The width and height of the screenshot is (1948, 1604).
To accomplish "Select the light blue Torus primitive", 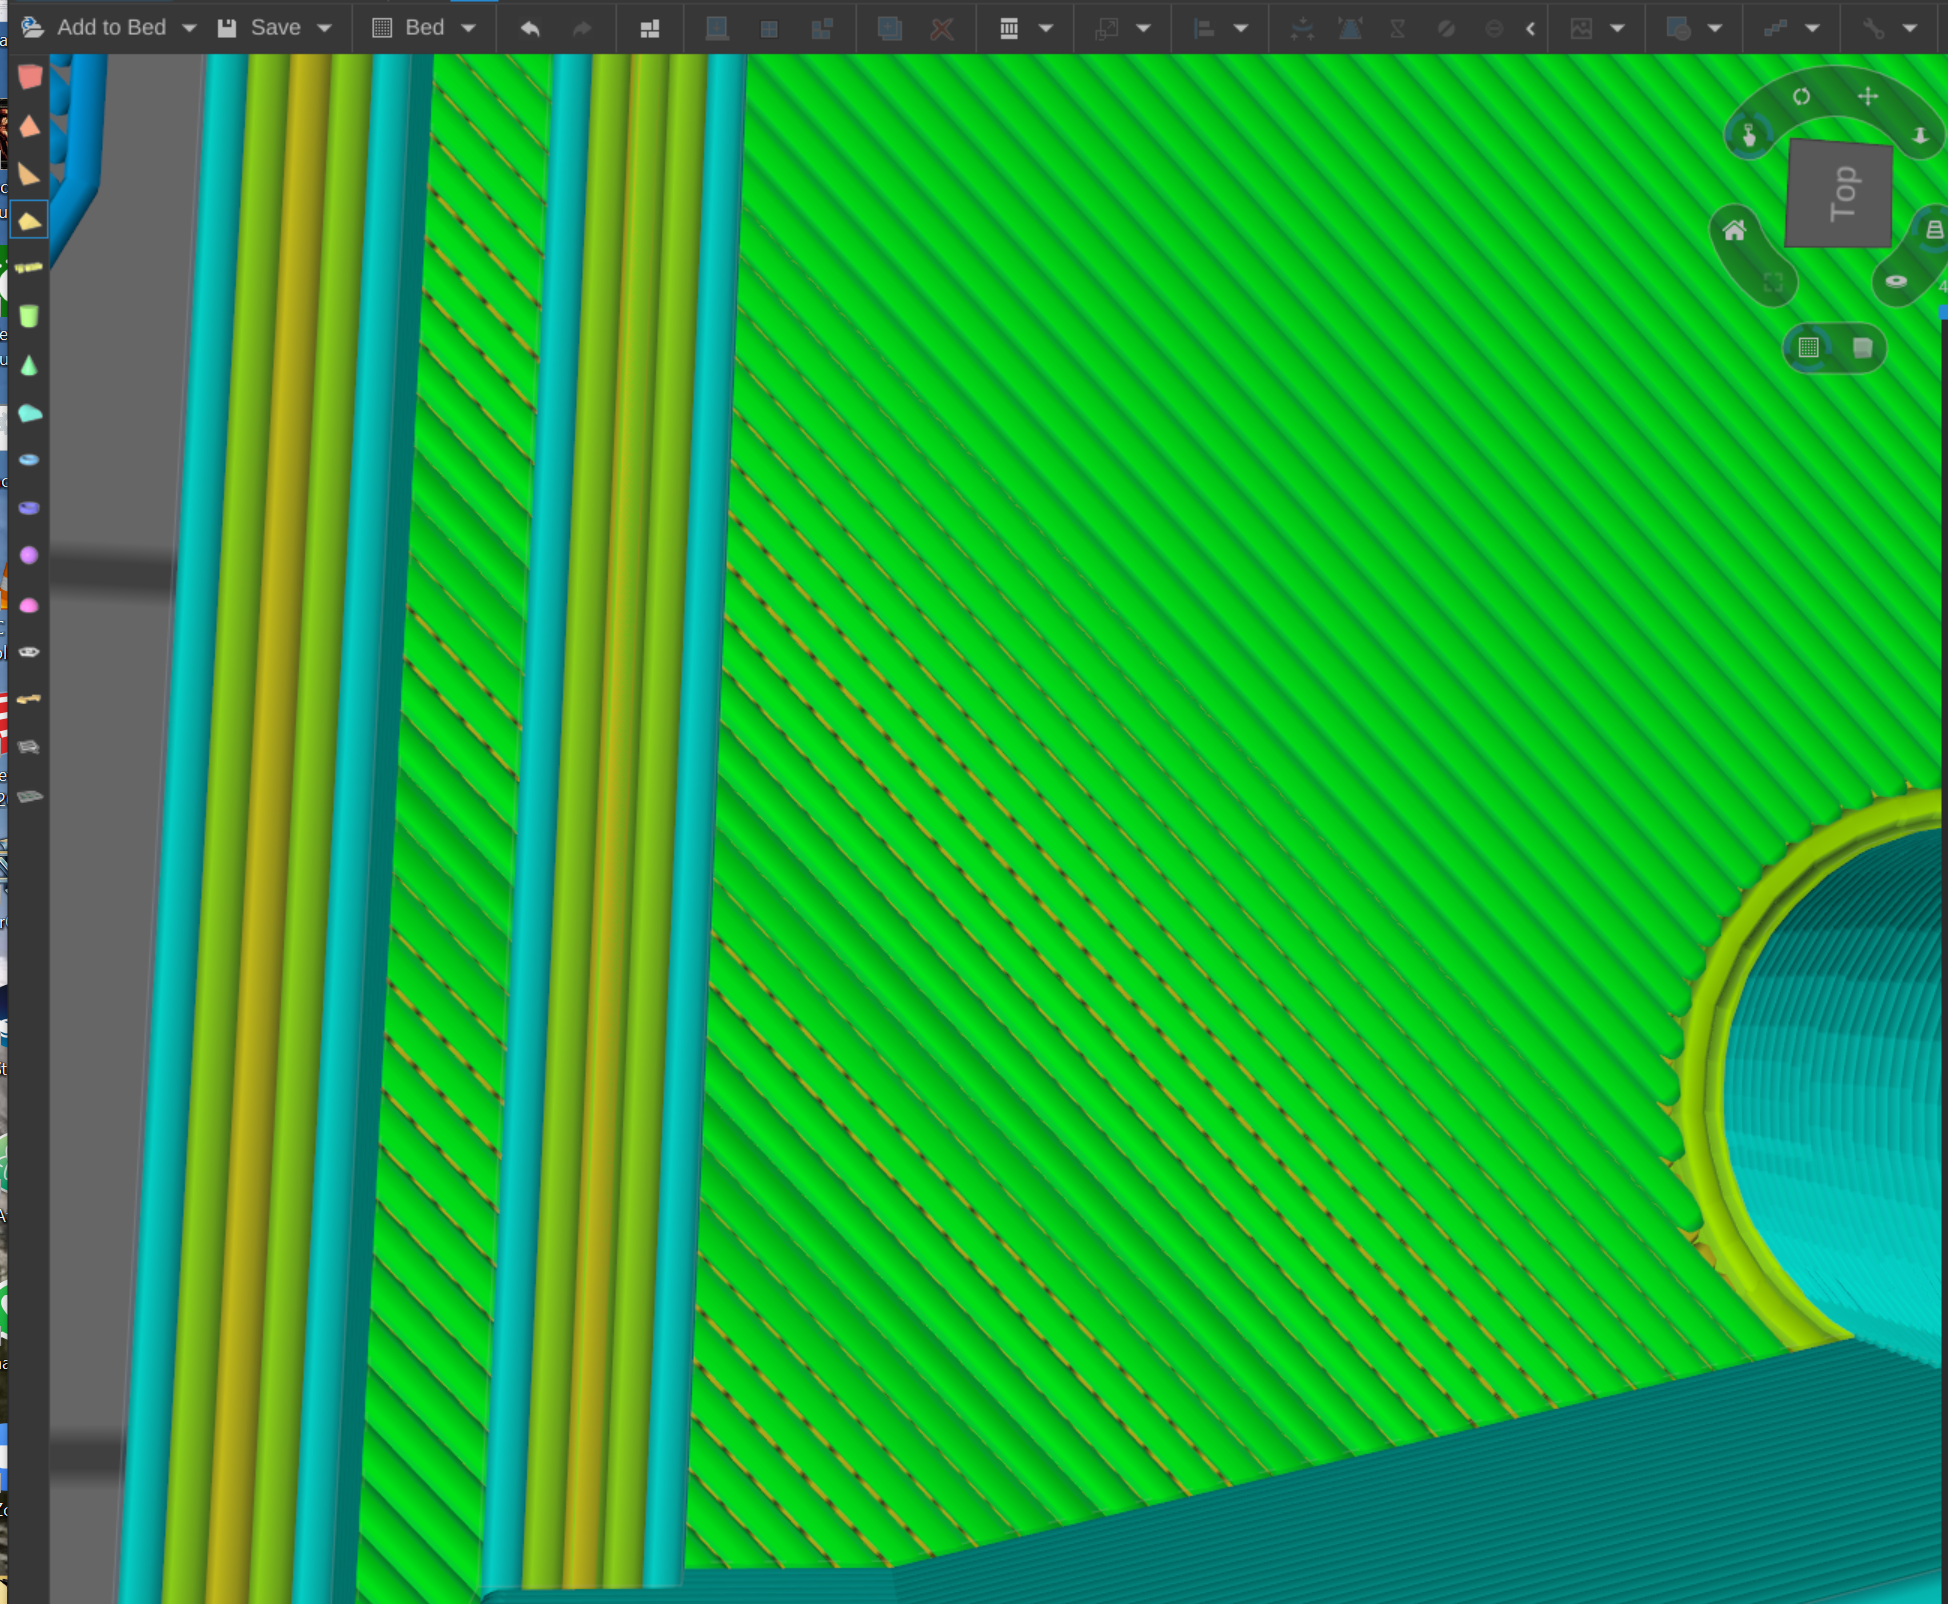I will pos(29,460).
